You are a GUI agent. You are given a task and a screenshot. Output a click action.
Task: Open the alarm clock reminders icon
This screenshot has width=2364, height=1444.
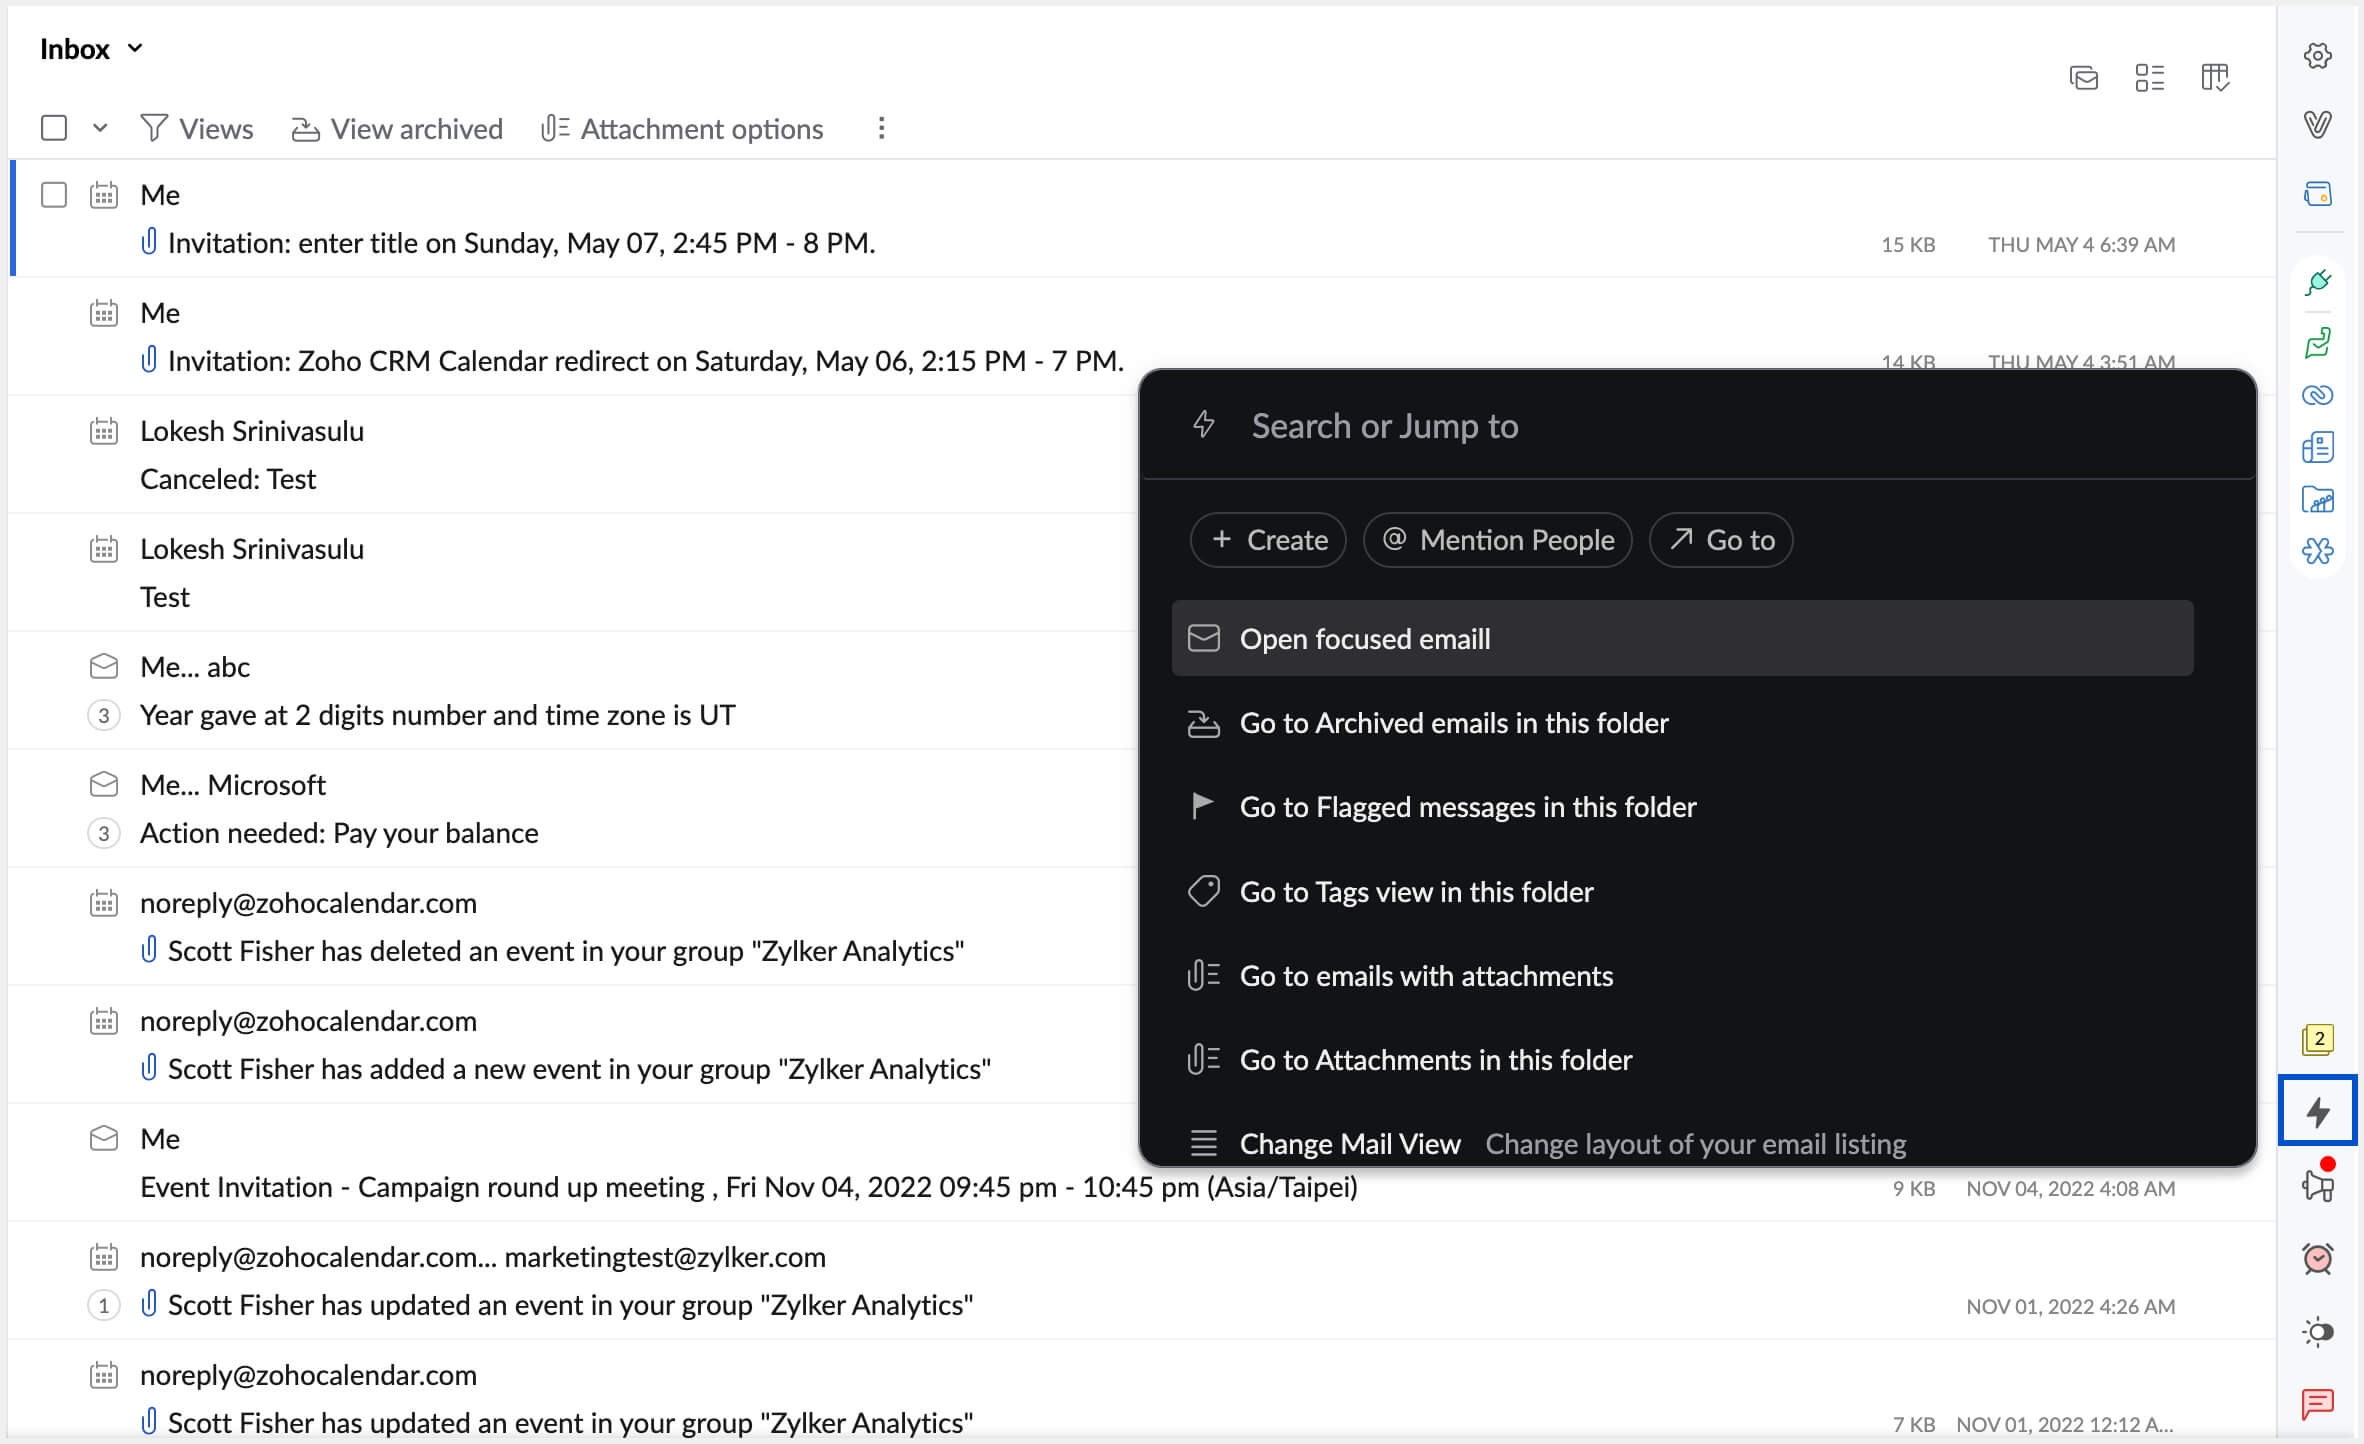coord(2318,1258)
